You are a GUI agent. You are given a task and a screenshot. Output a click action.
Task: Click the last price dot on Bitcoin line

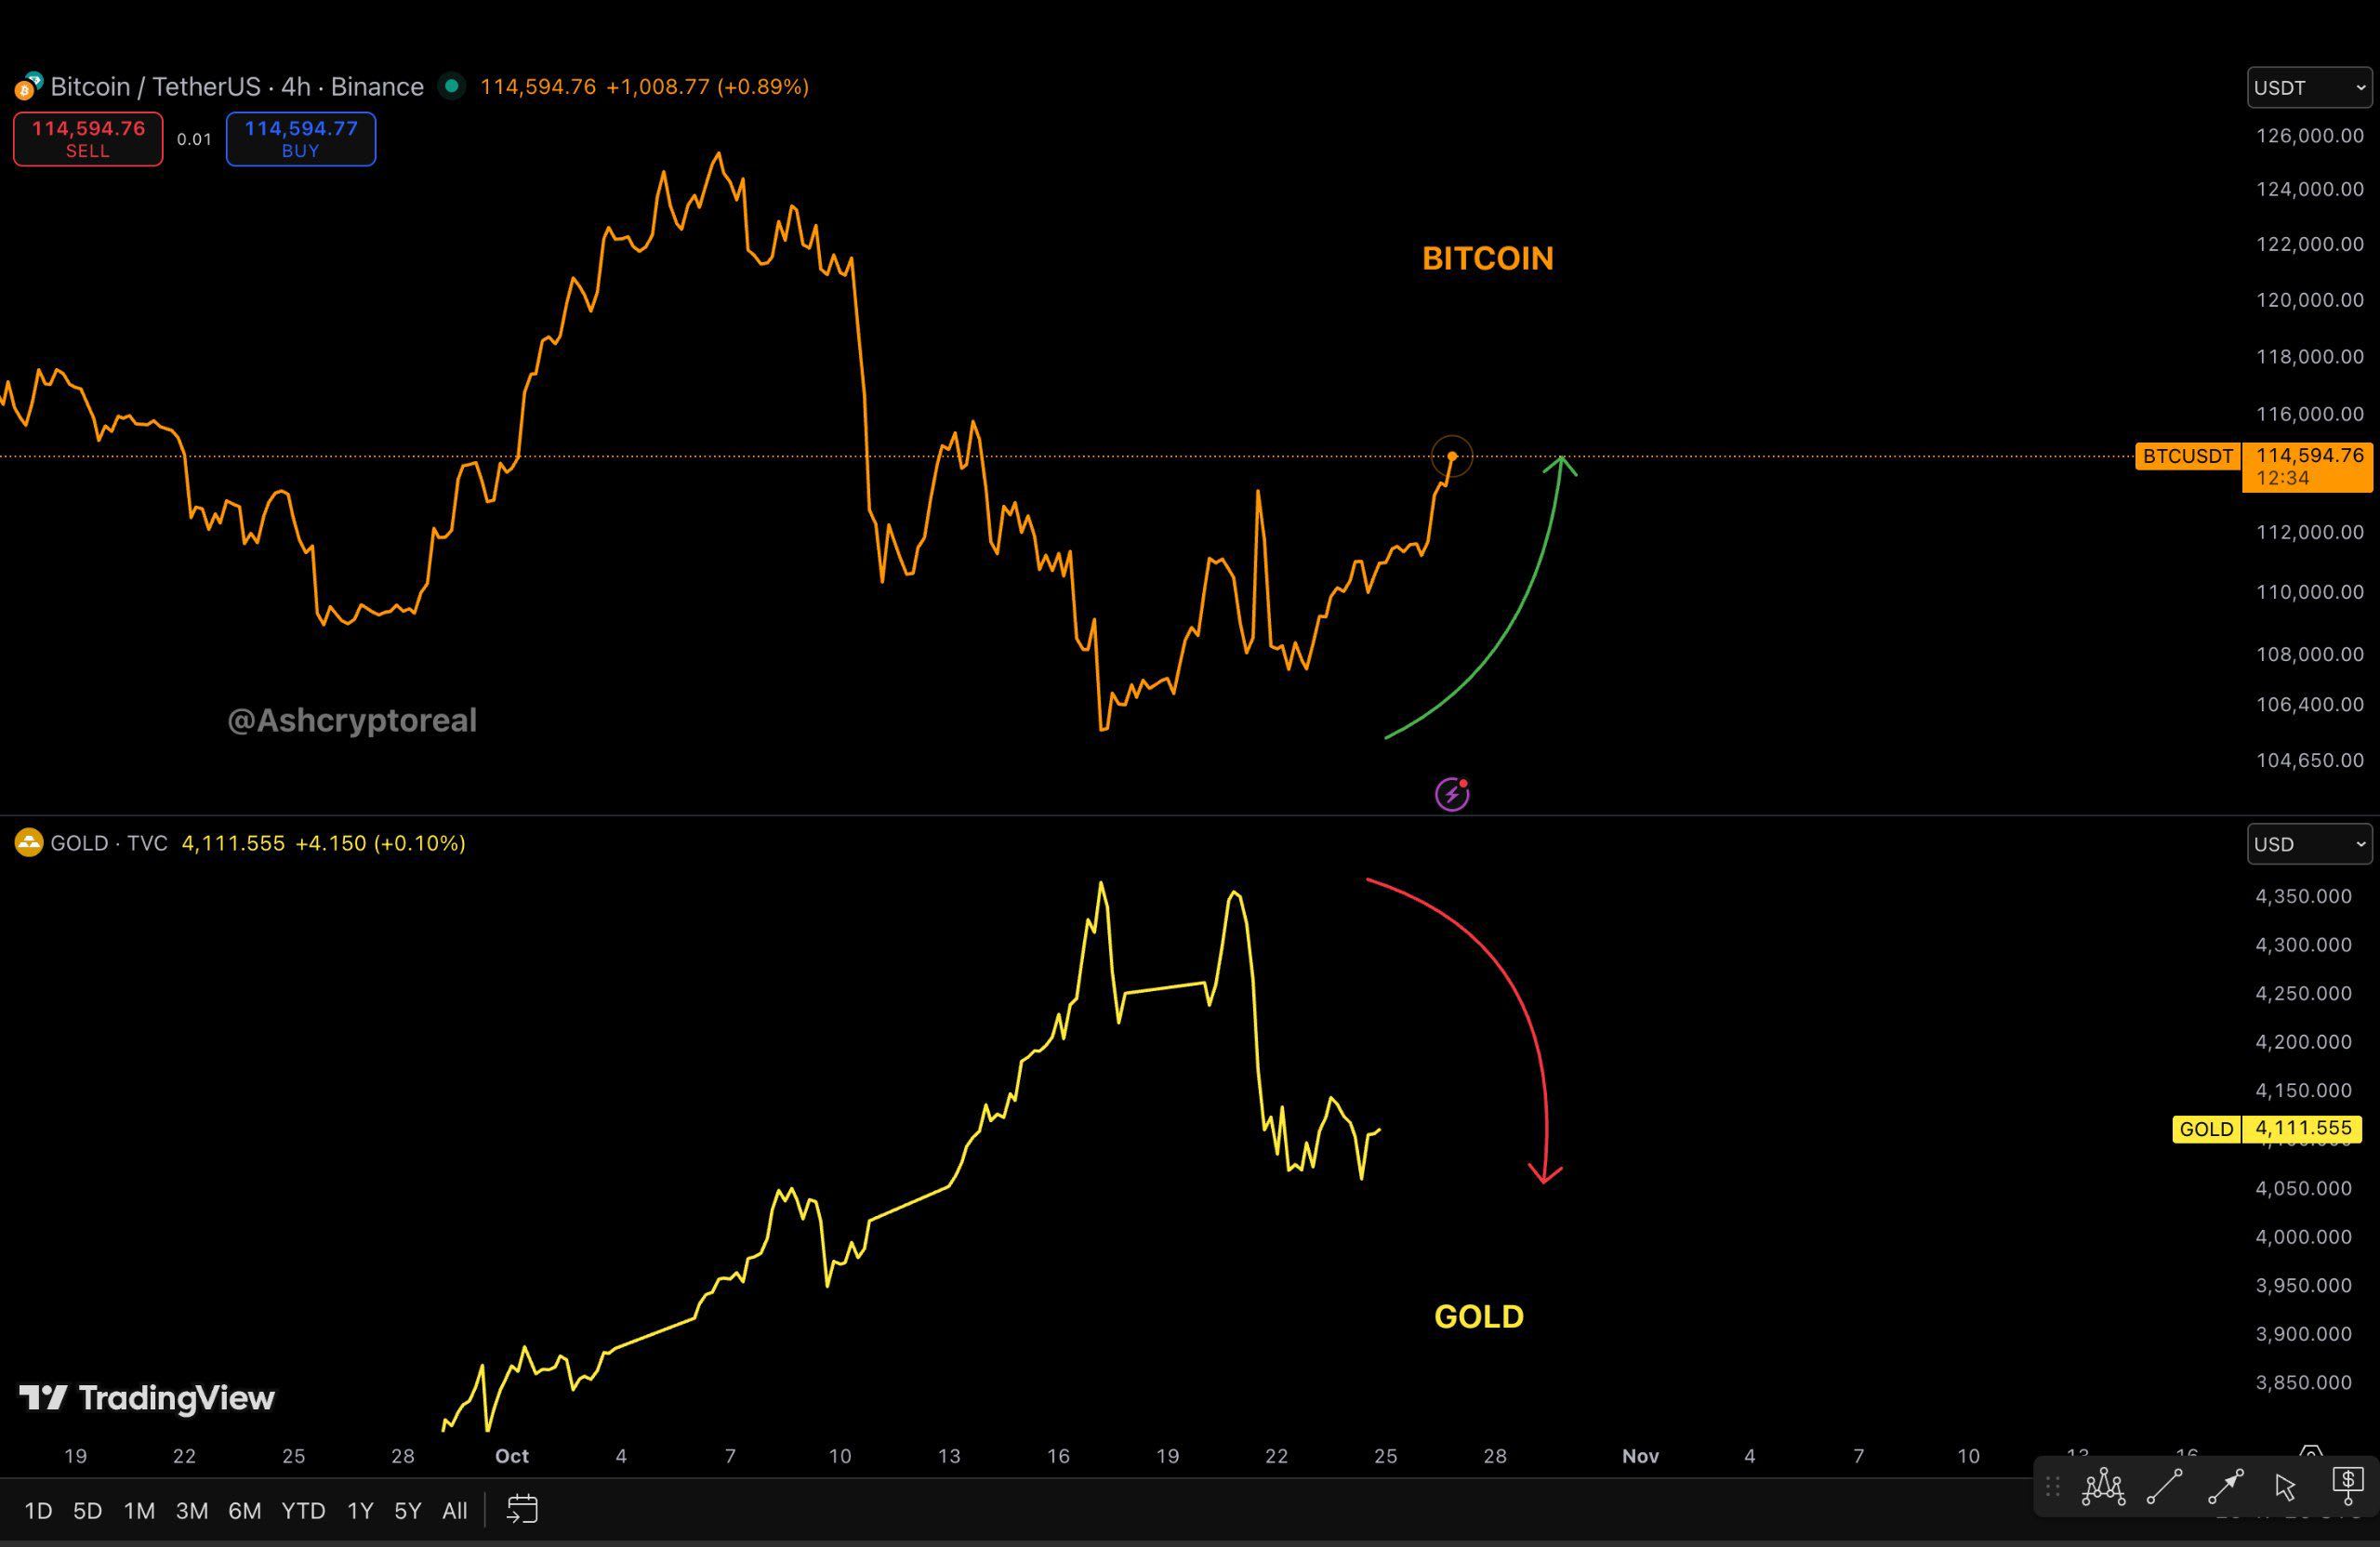[1452, 456]
